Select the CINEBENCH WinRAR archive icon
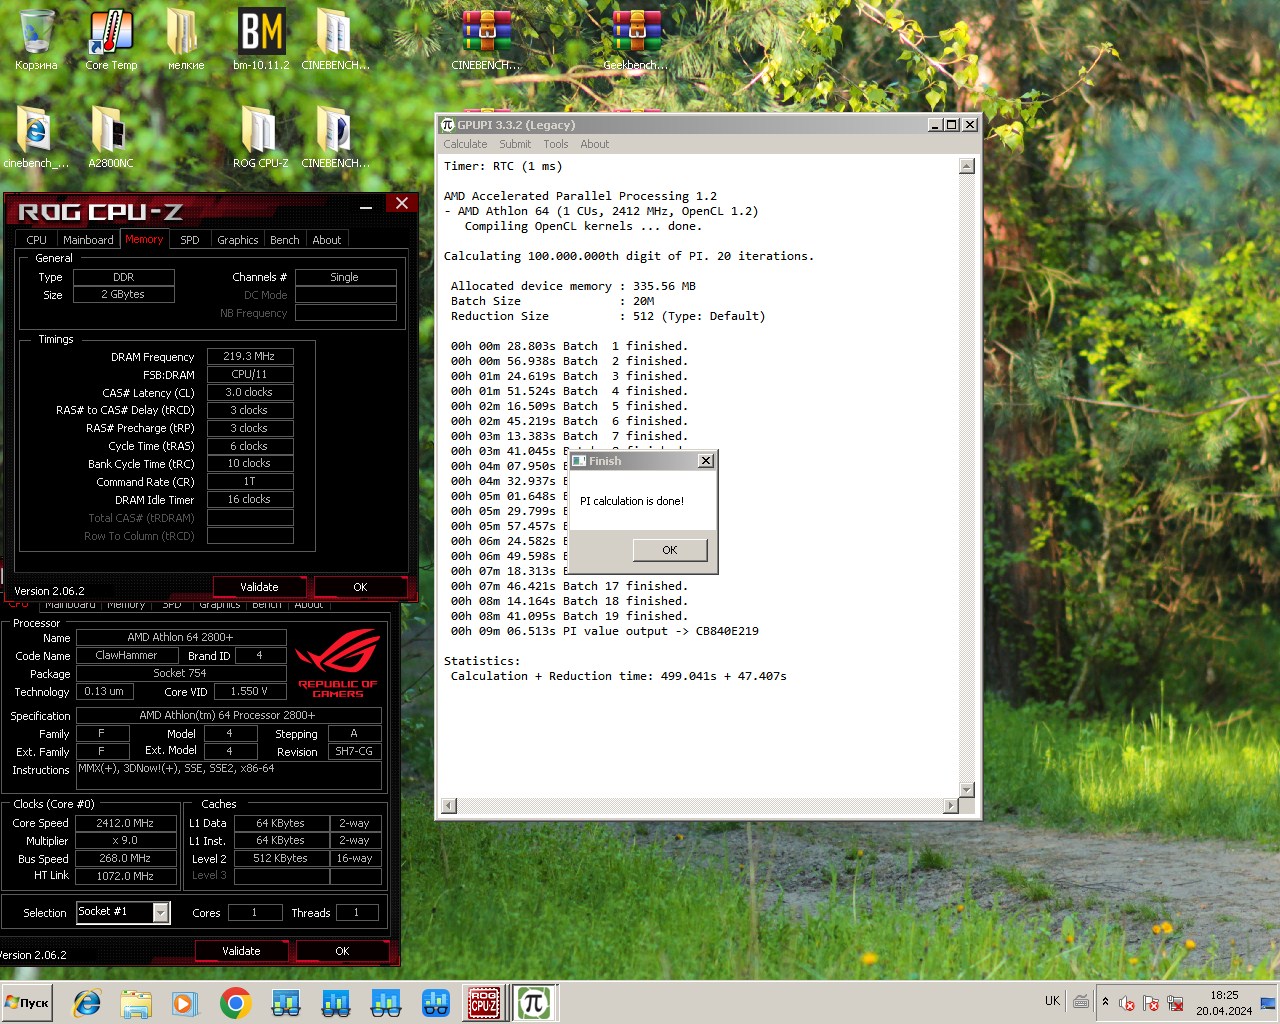 pyautogui.click(x=486, y=40)
